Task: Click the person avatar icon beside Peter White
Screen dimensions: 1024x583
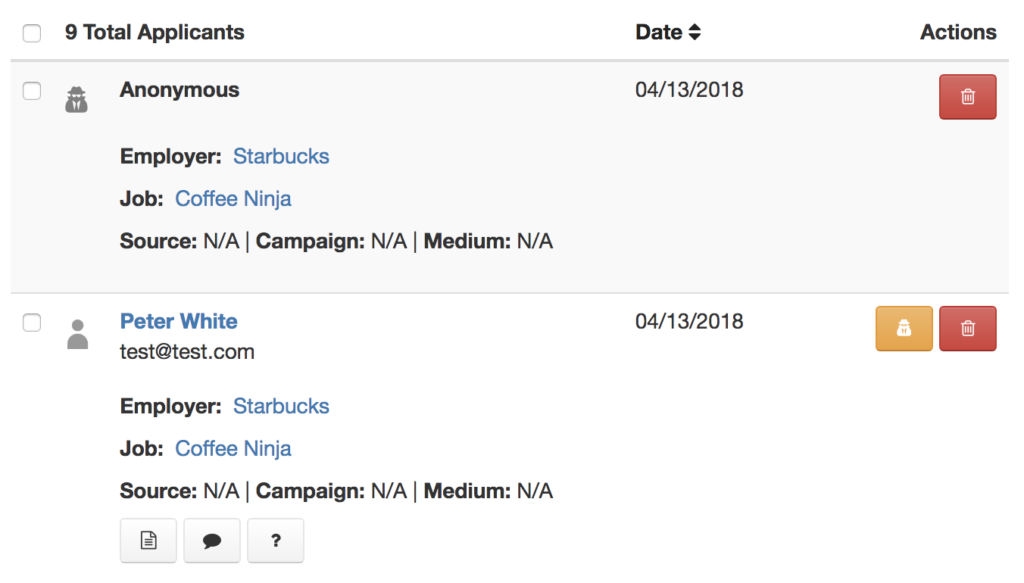Action: point(78,334)
